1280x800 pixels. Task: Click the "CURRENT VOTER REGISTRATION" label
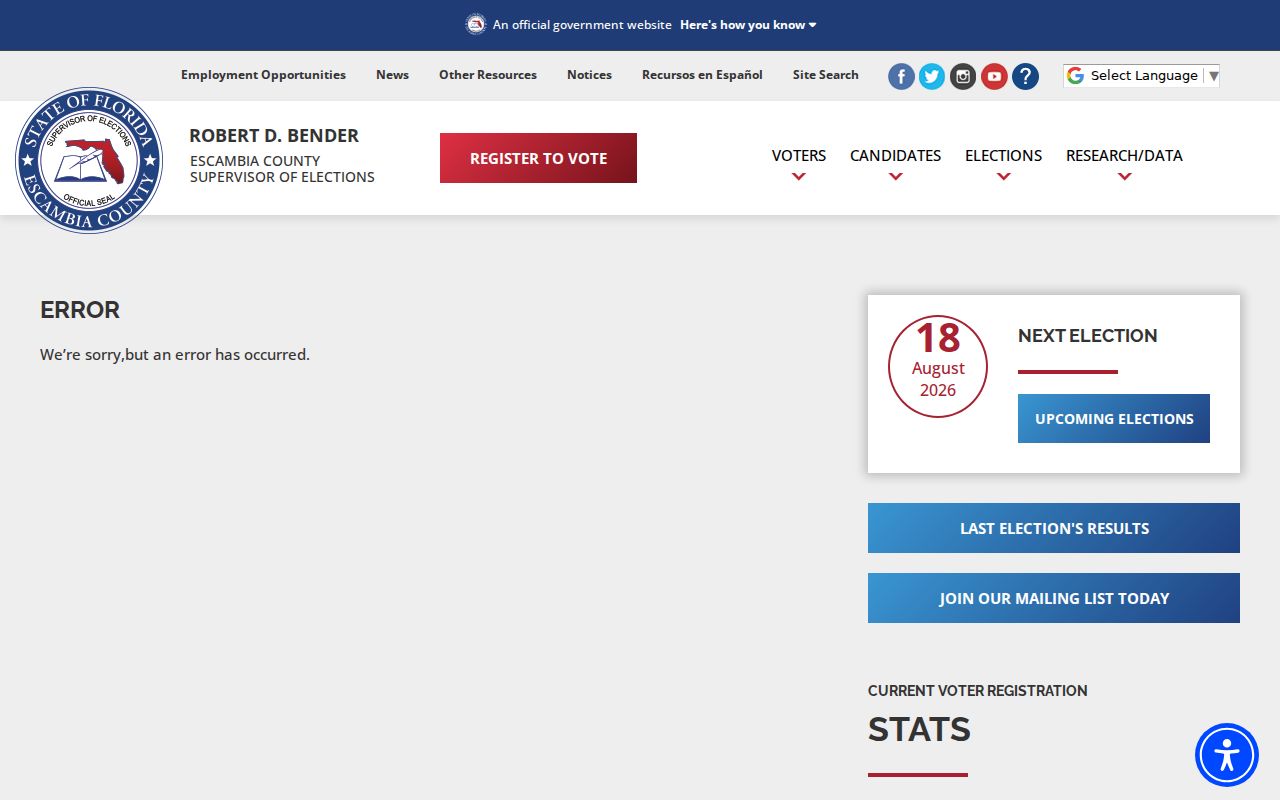click(x=978, y=691)
